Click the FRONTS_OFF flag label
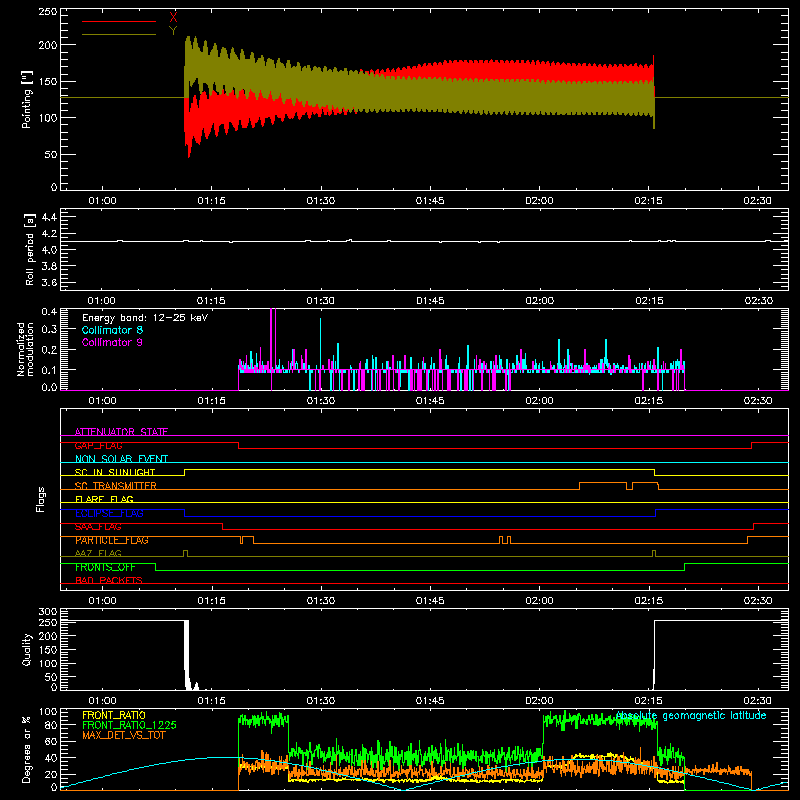 click(x=105, y=567)
